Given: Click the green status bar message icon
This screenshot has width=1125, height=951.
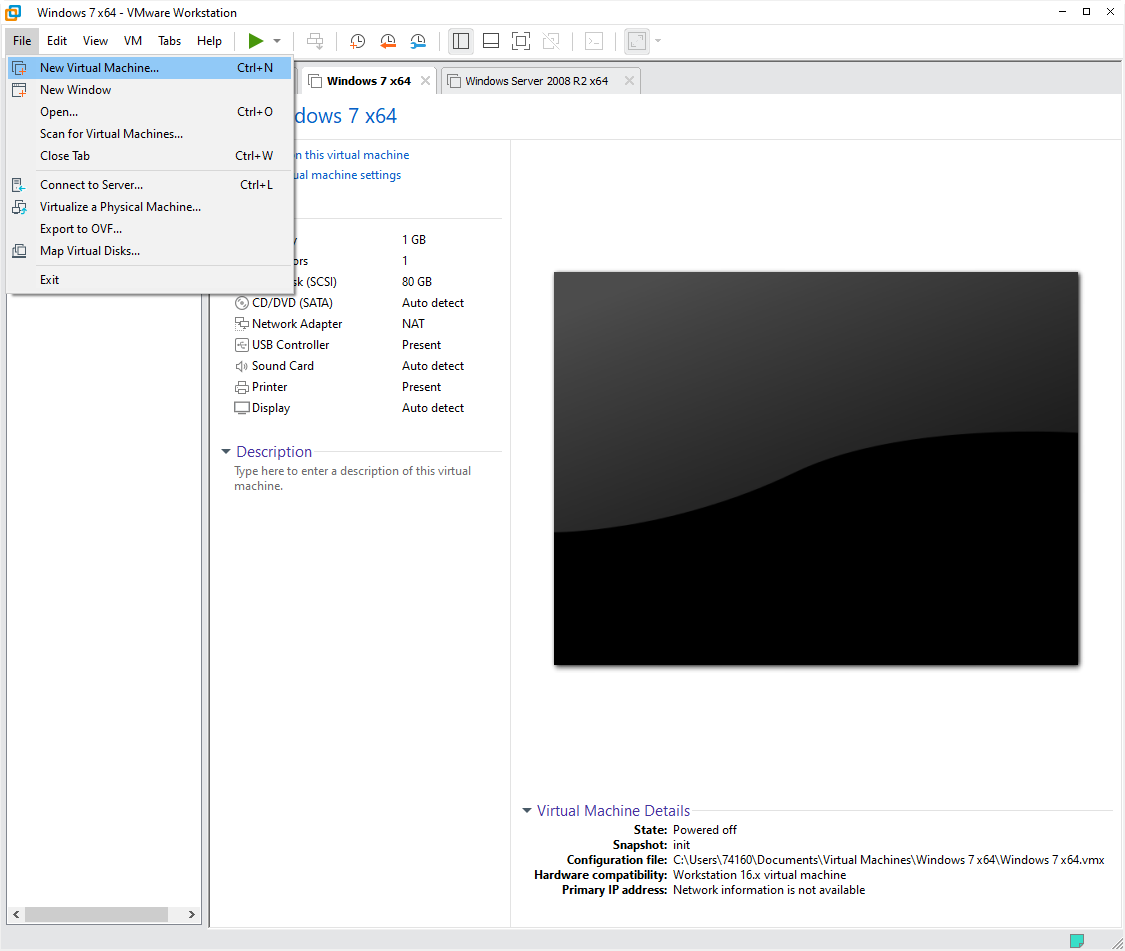Looking at the screenshot, I should (x=1076, y=940).
